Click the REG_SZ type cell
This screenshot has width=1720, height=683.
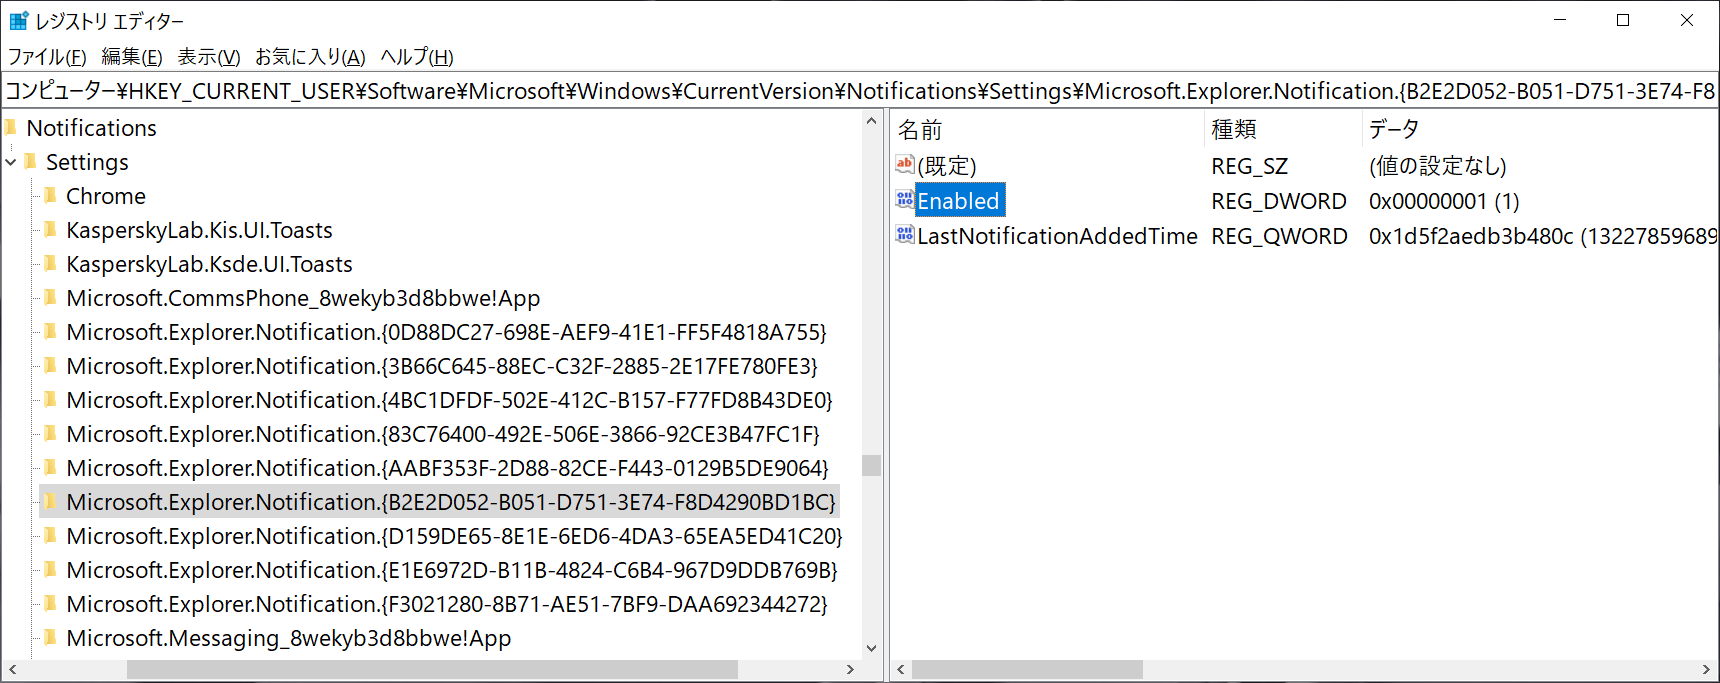pos(1249,166)
